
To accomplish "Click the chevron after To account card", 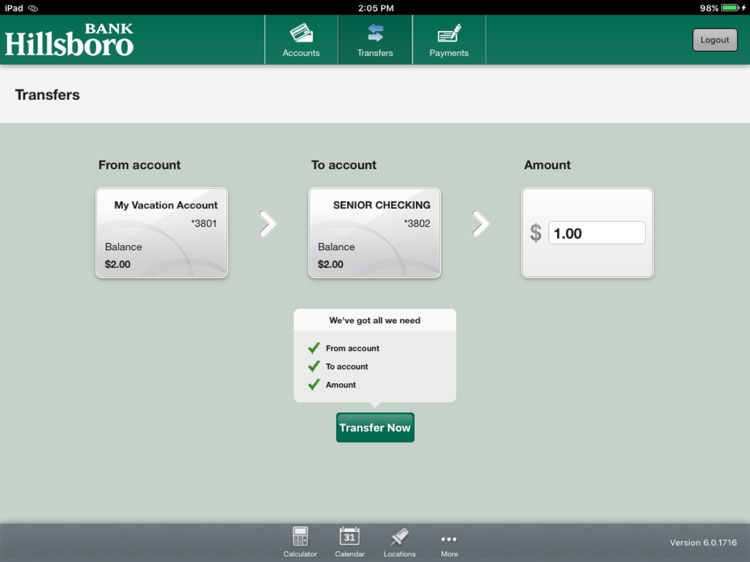I will click(481, 223).
